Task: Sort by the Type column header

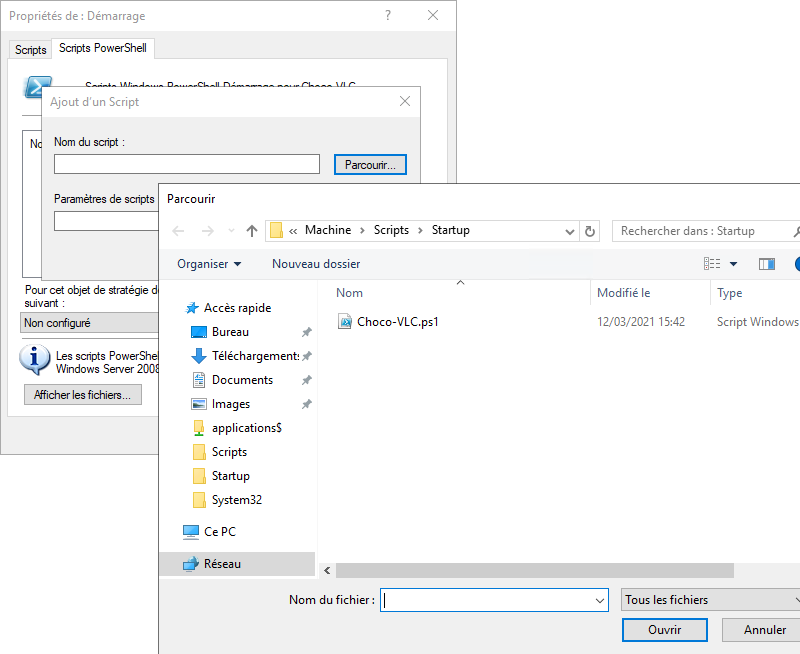Action: 730,293
